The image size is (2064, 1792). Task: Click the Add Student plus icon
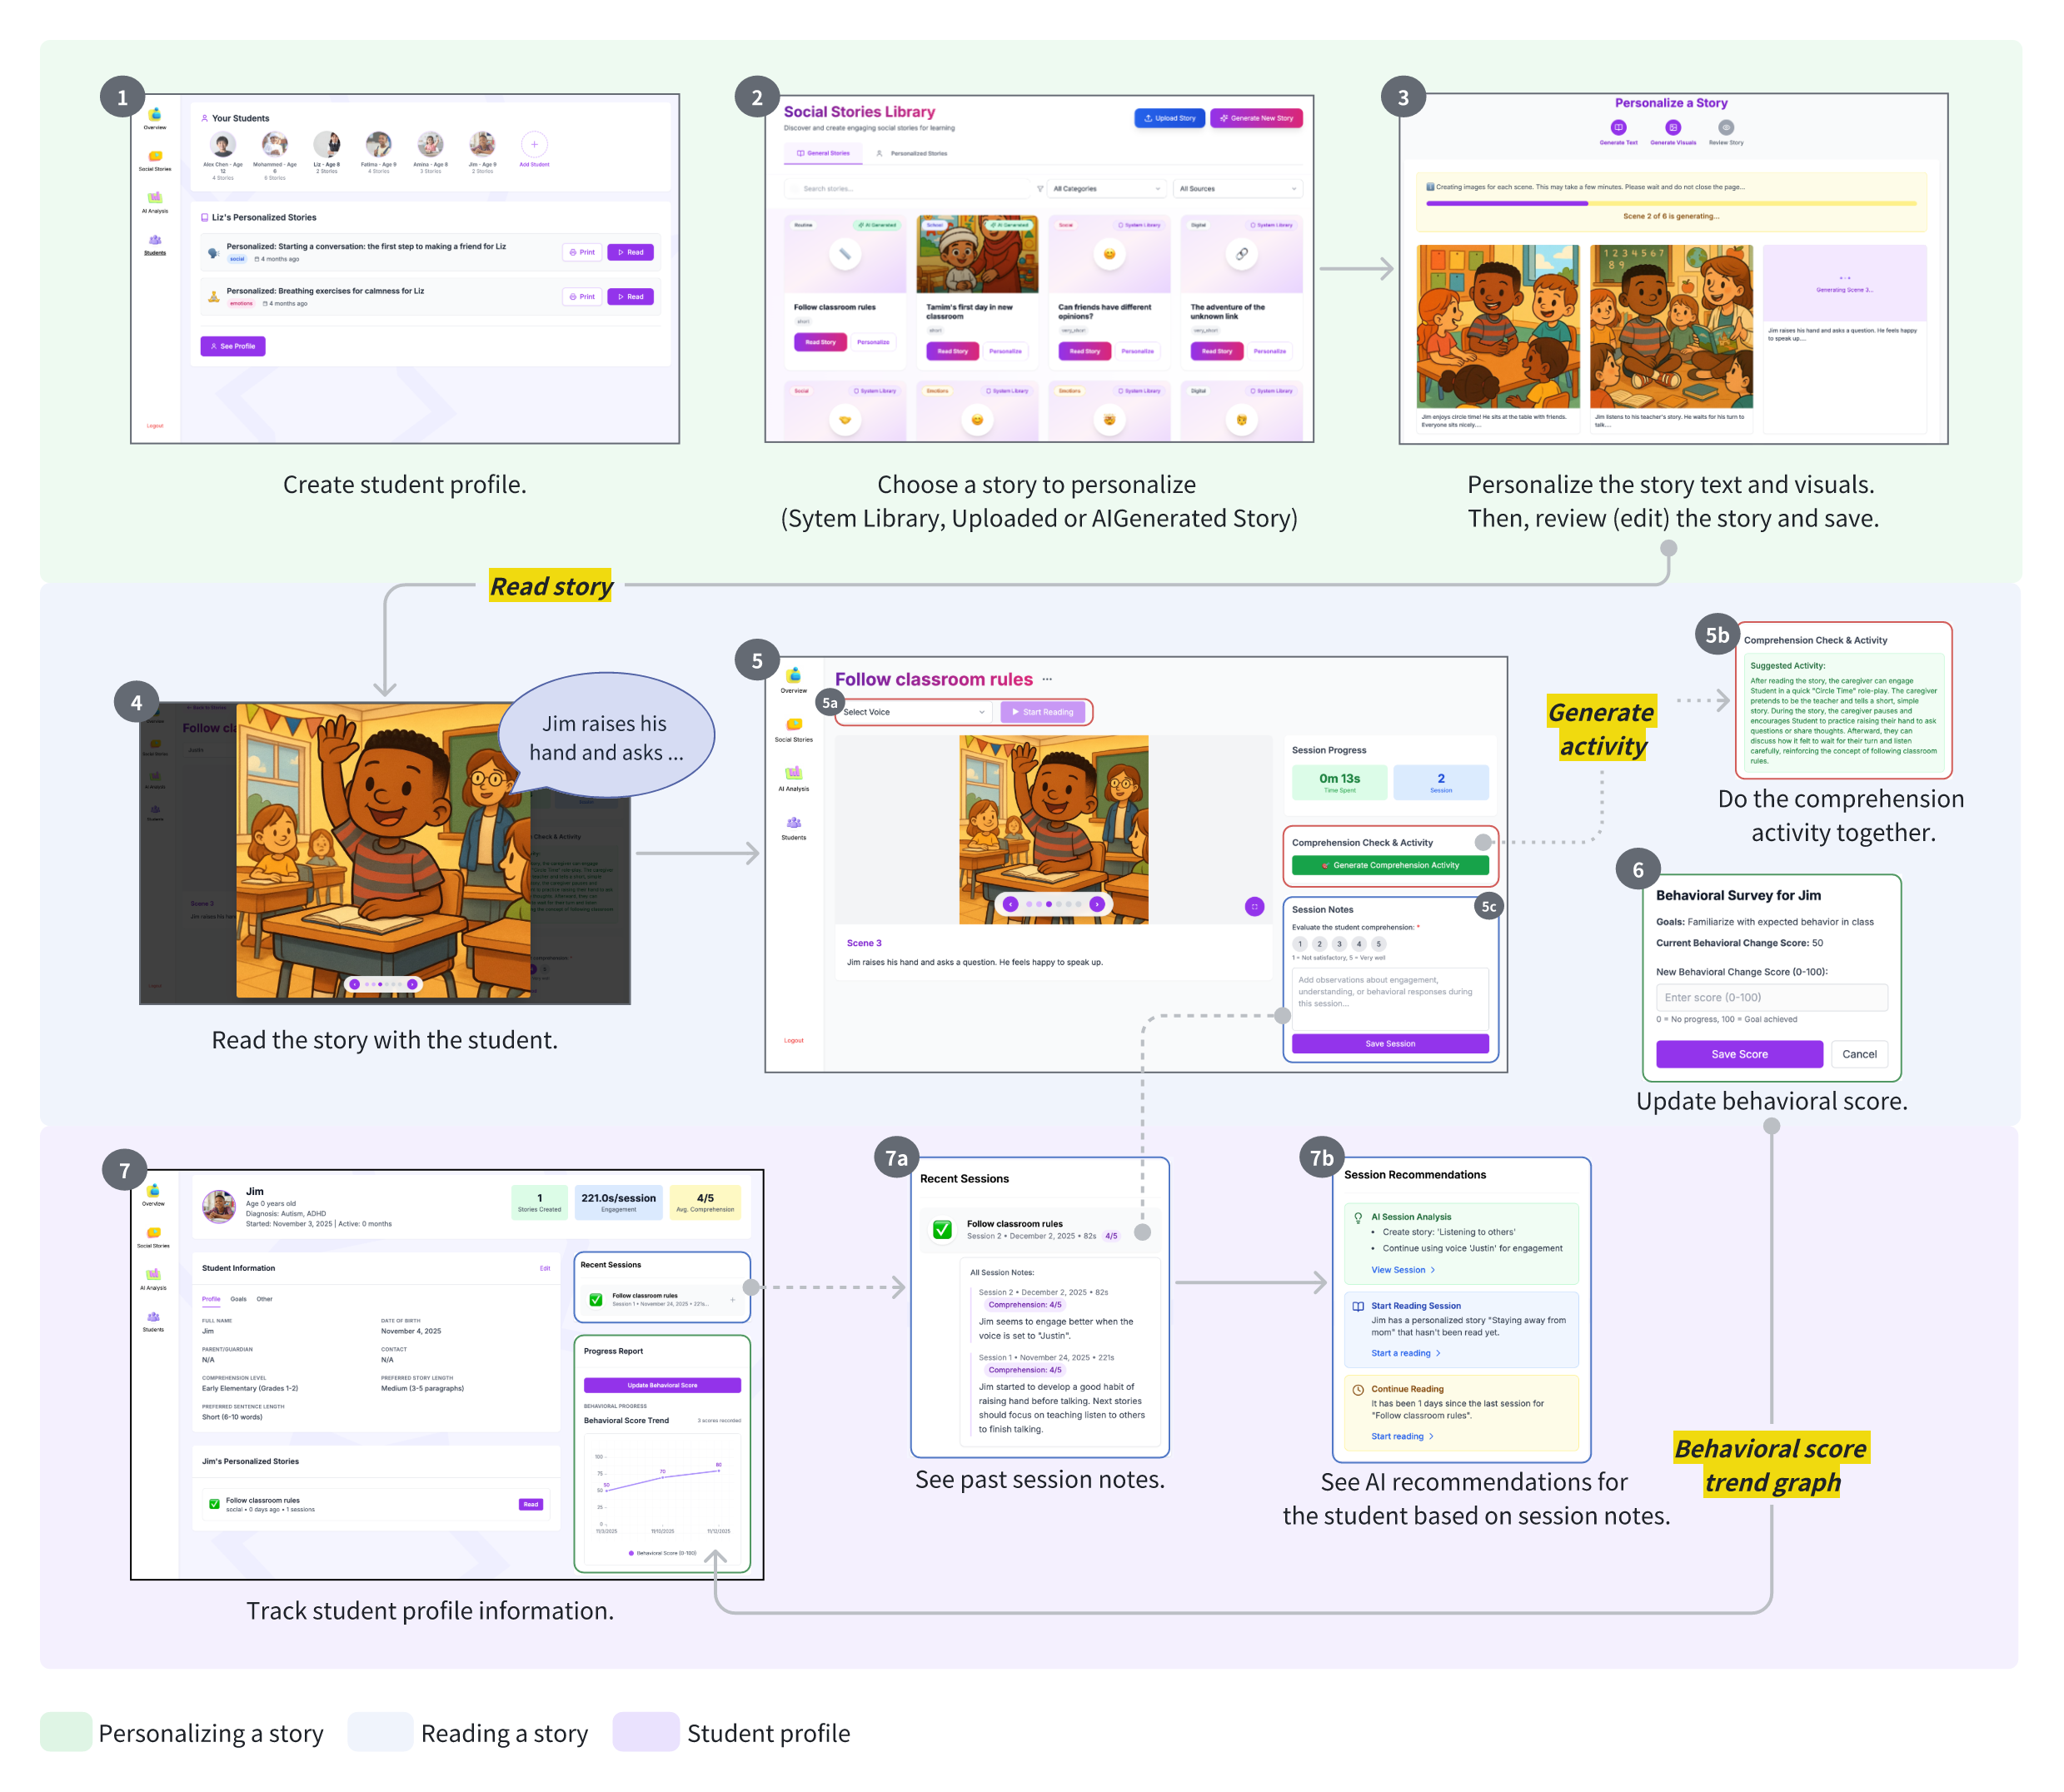(534, 145)
